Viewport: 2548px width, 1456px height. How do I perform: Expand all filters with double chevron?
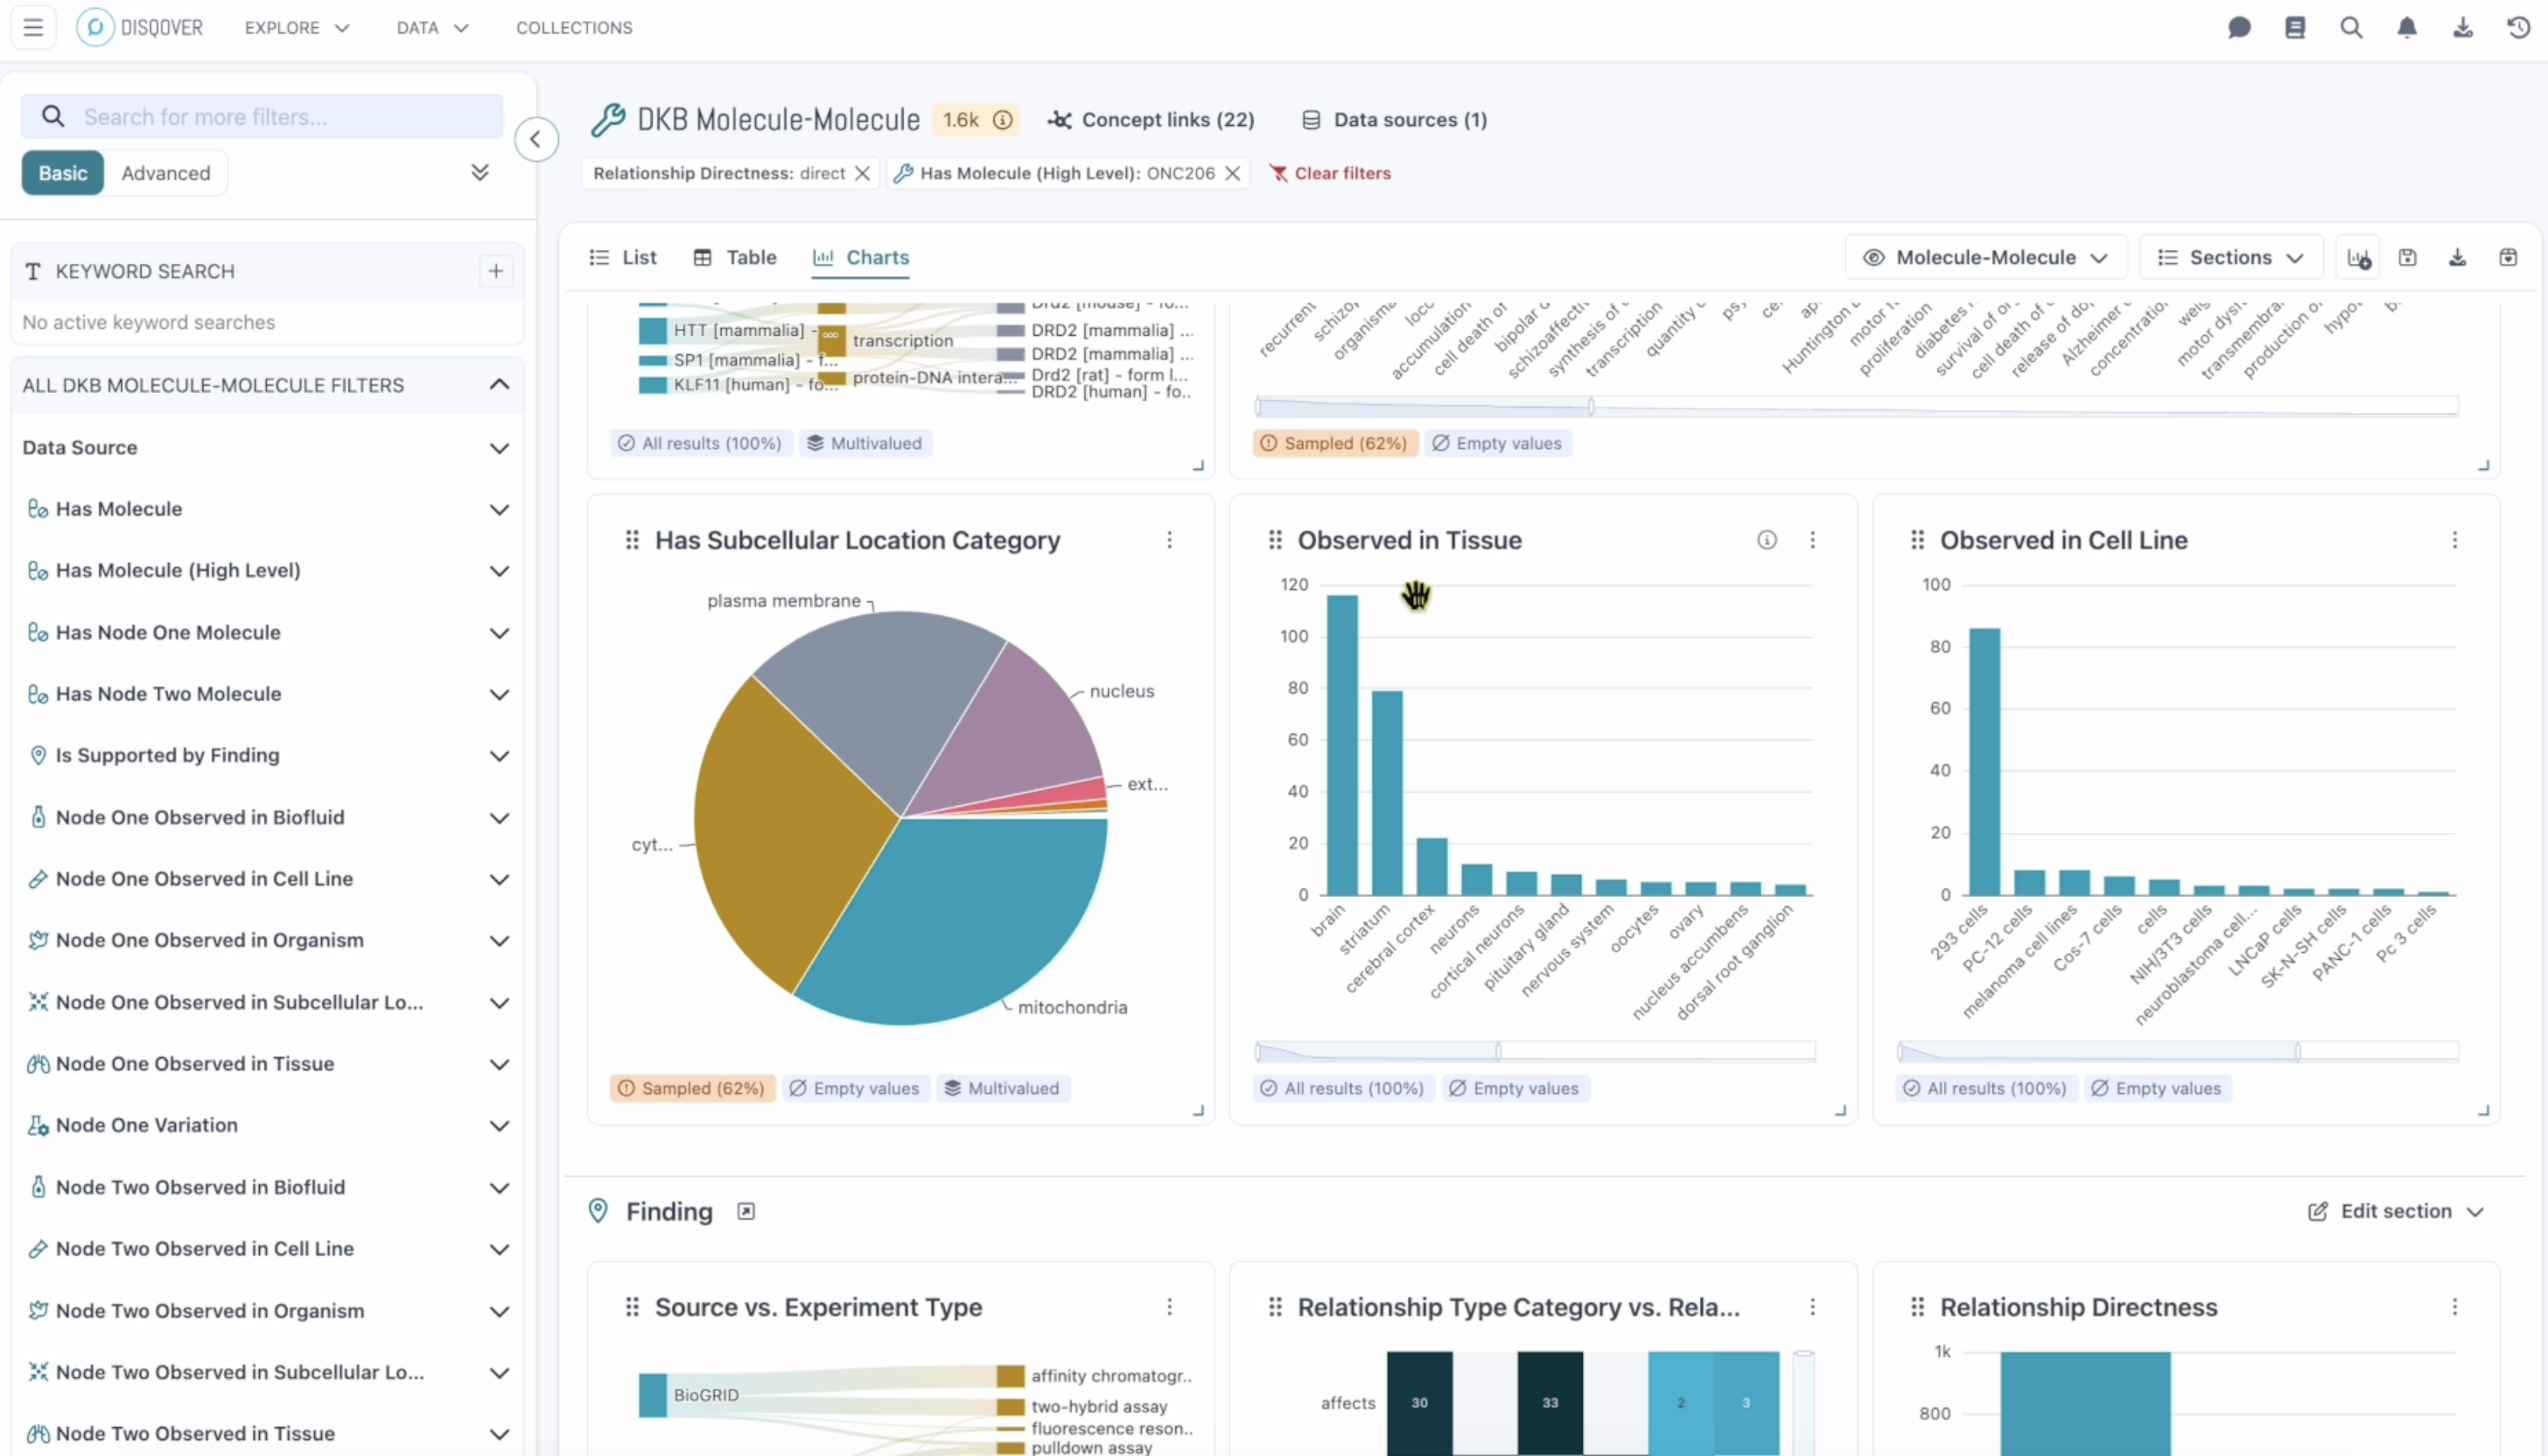(x=480, y=173)
